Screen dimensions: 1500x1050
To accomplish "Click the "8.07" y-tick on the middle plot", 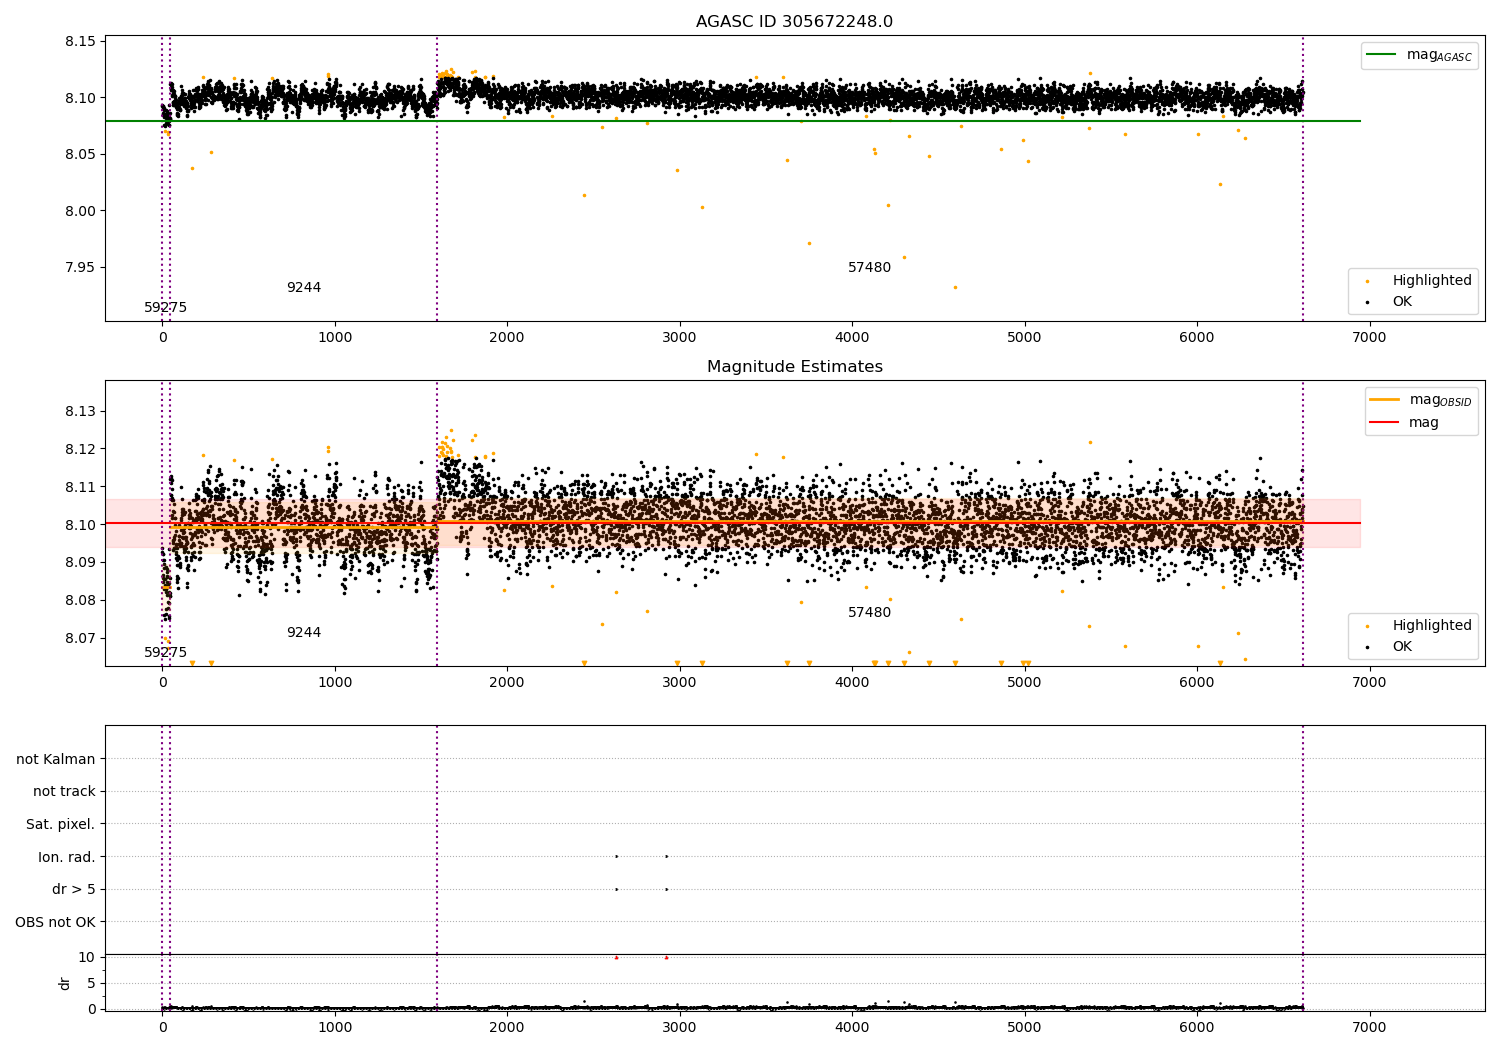I will point(80,638).
